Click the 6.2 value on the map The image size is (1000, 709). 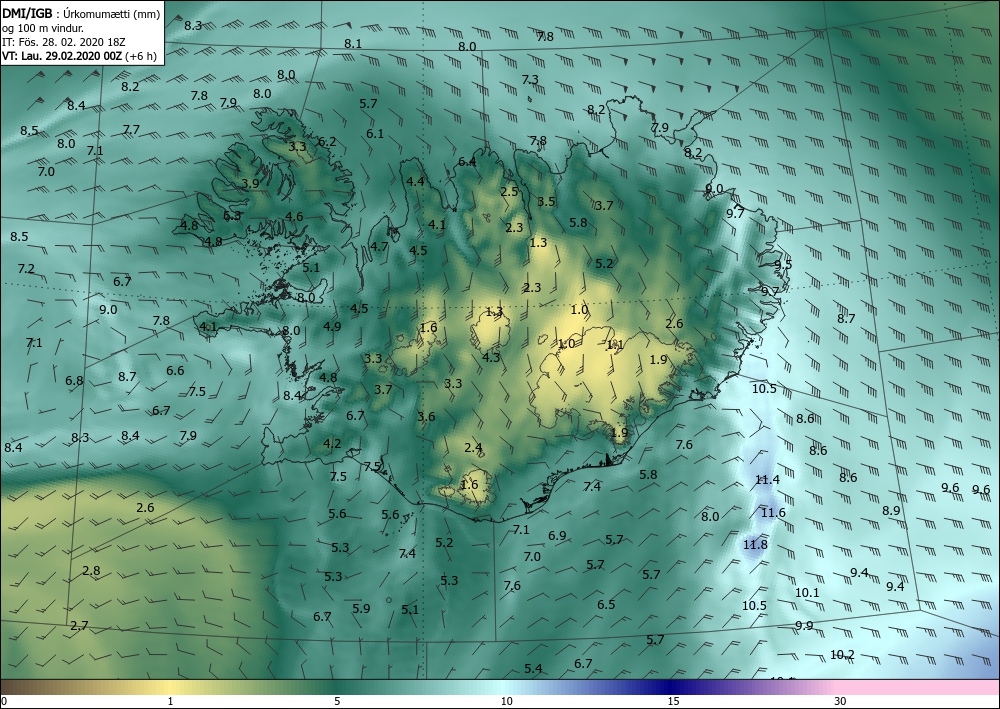[x=327, y=142]
